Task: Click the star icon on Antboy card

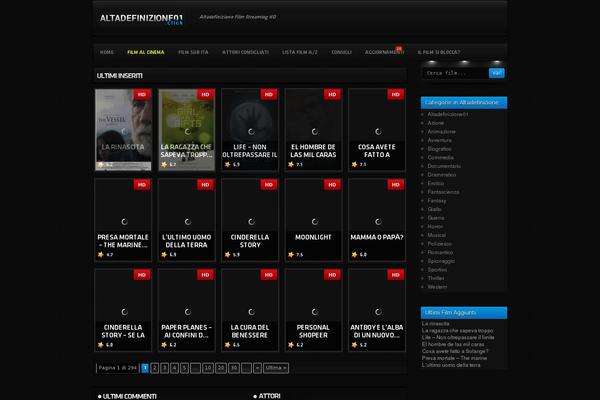Action: (354, 345)
